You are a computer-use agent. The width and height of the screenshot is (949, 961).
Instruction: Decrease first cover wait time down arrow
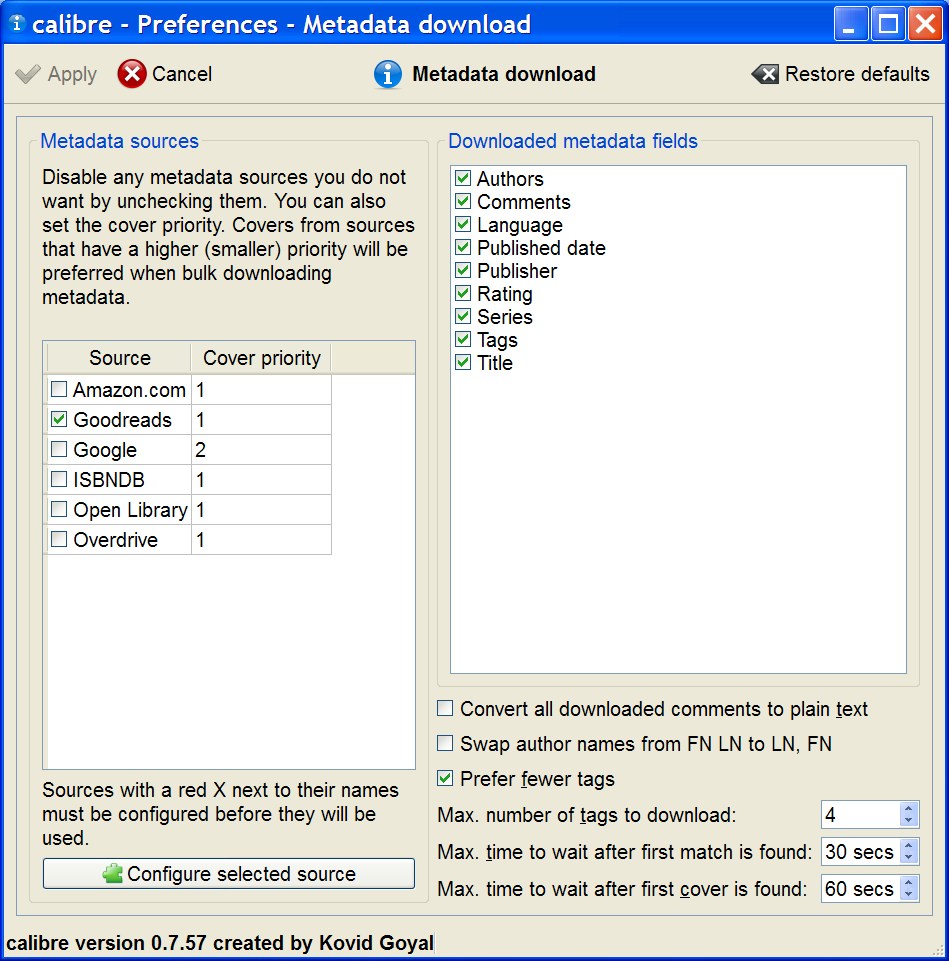click(909, 895)
